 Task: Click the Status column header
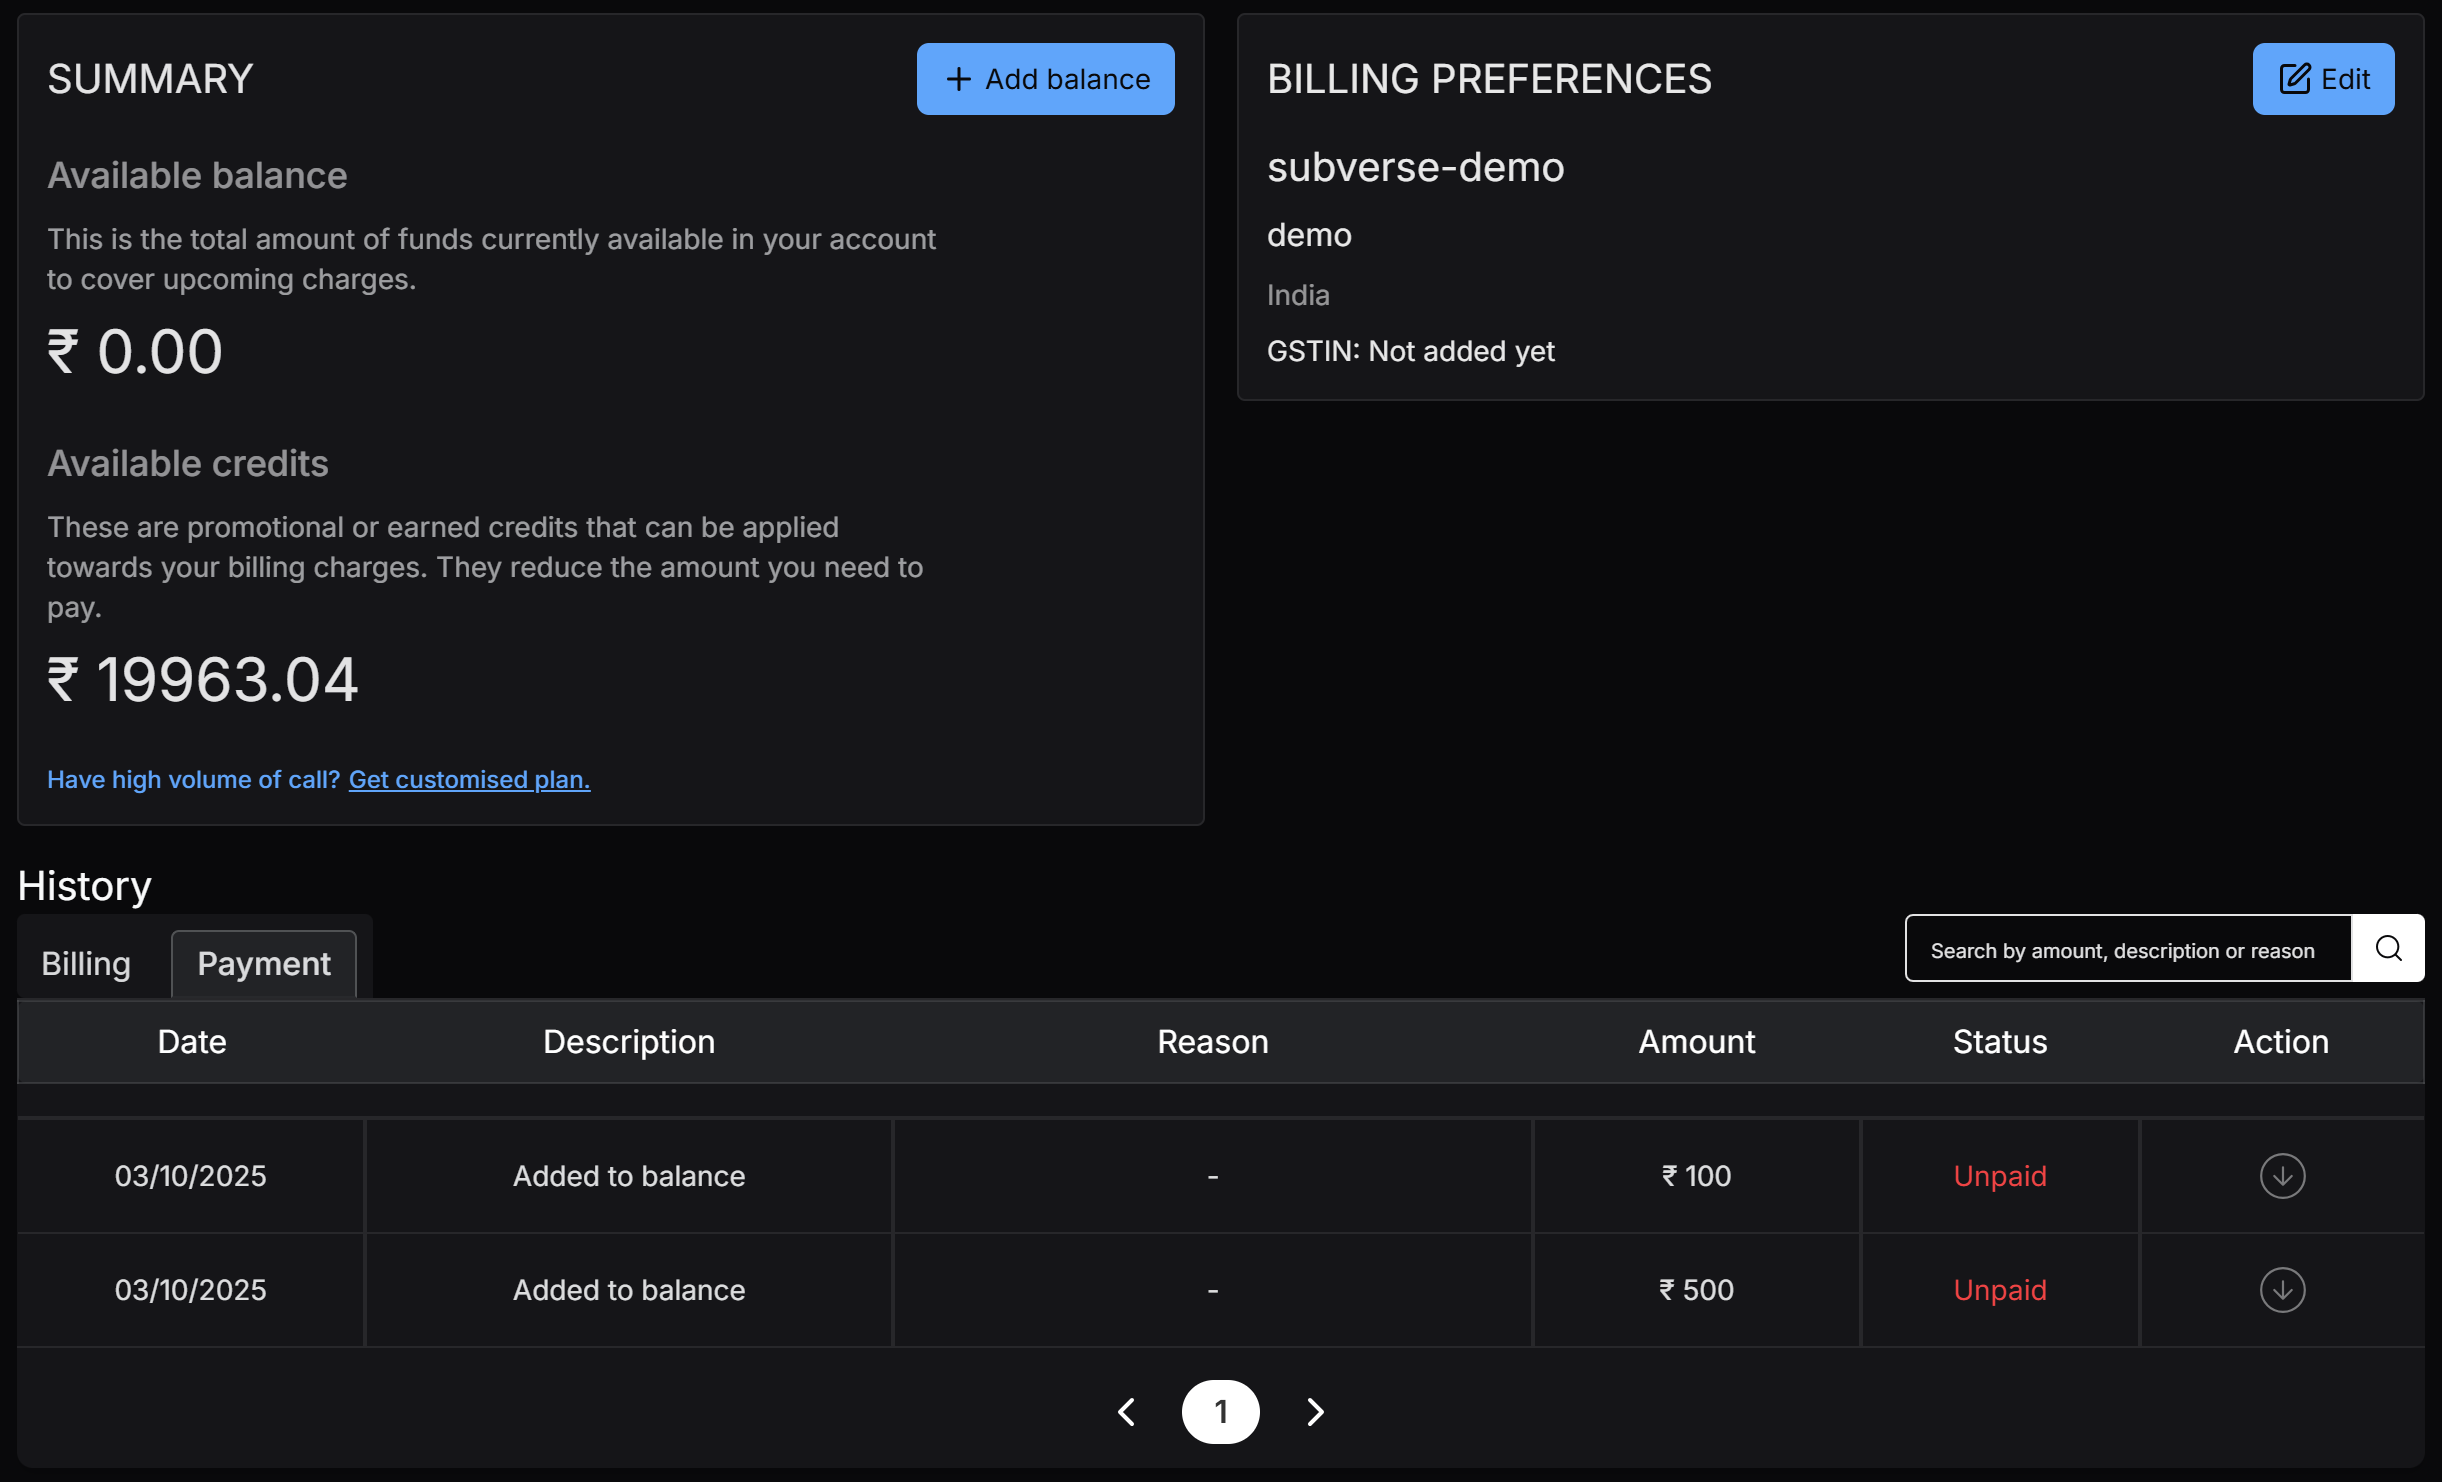[2000, 1042]
